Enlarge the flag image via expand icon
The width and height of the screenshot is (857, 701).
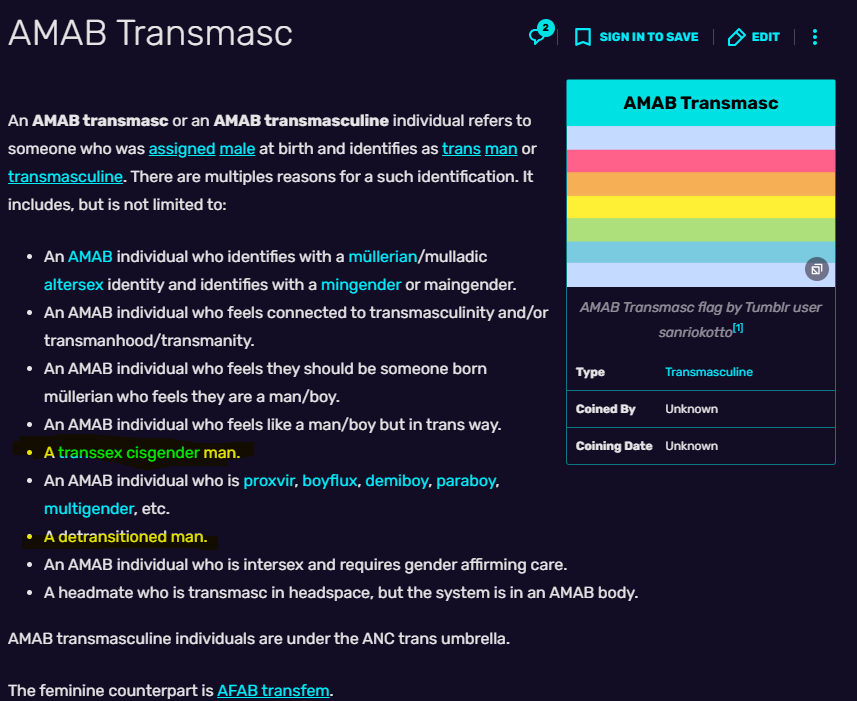click(817, 269)
